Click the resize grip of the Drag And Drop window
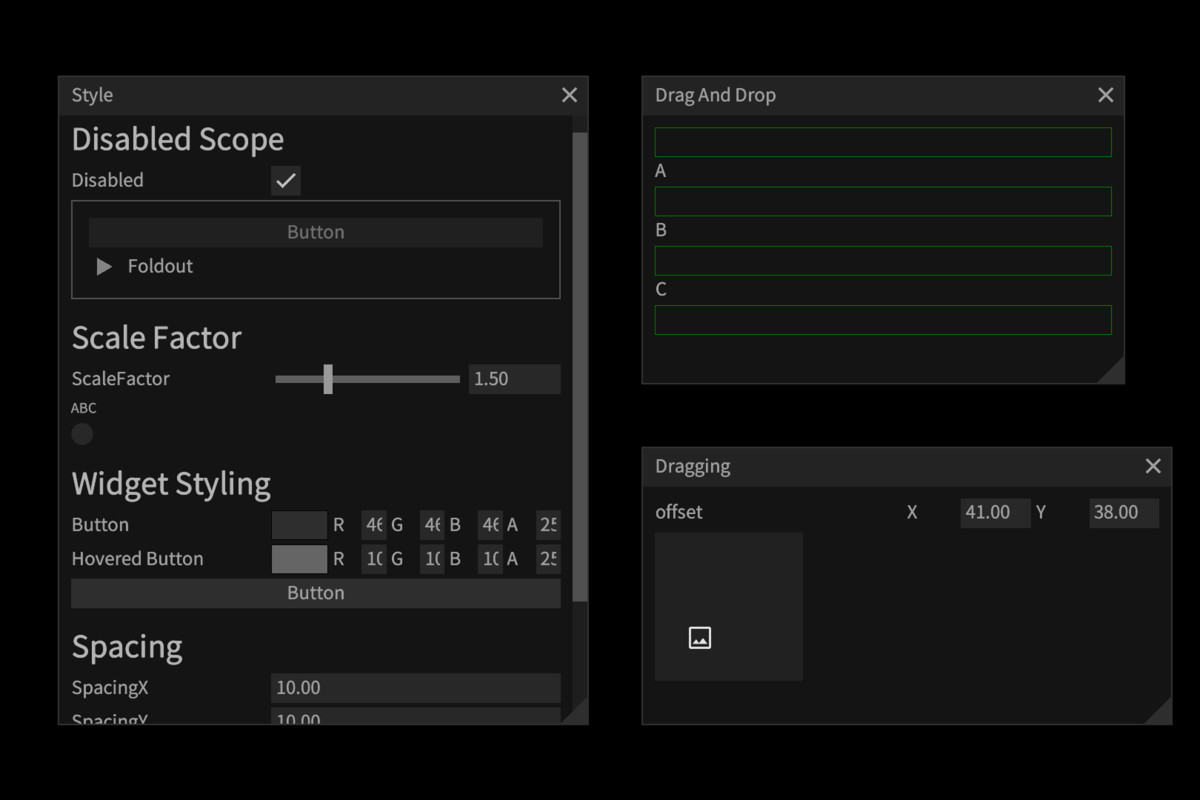 (1112, 371)
